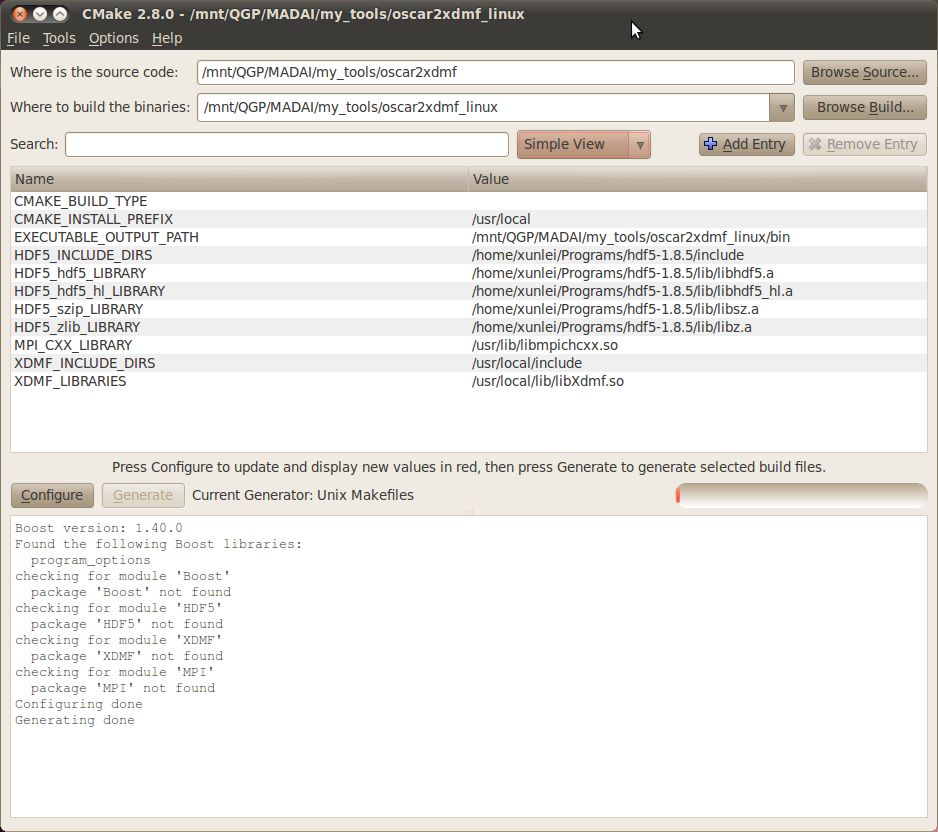Click the 'program_options' log line
938x832 pixels.
pyautogui.click(x=90, y=560)
